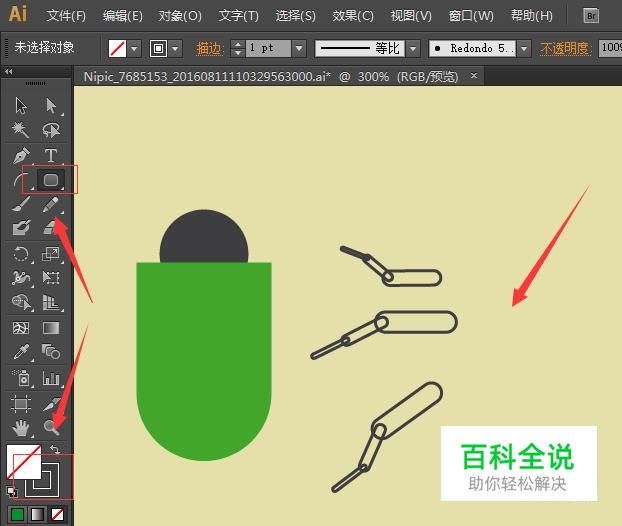Select the Zoom tool
The height and width of the screenshot is (526, 622).
coord(51,428)
